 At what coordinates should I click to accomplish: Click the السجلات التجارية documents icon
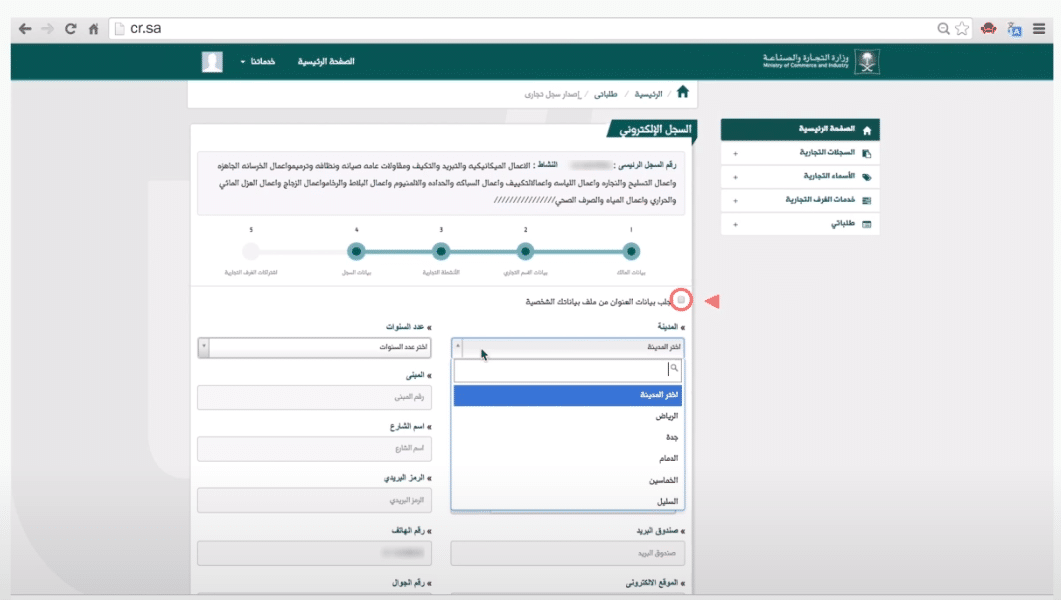click(x=867, y=154)
